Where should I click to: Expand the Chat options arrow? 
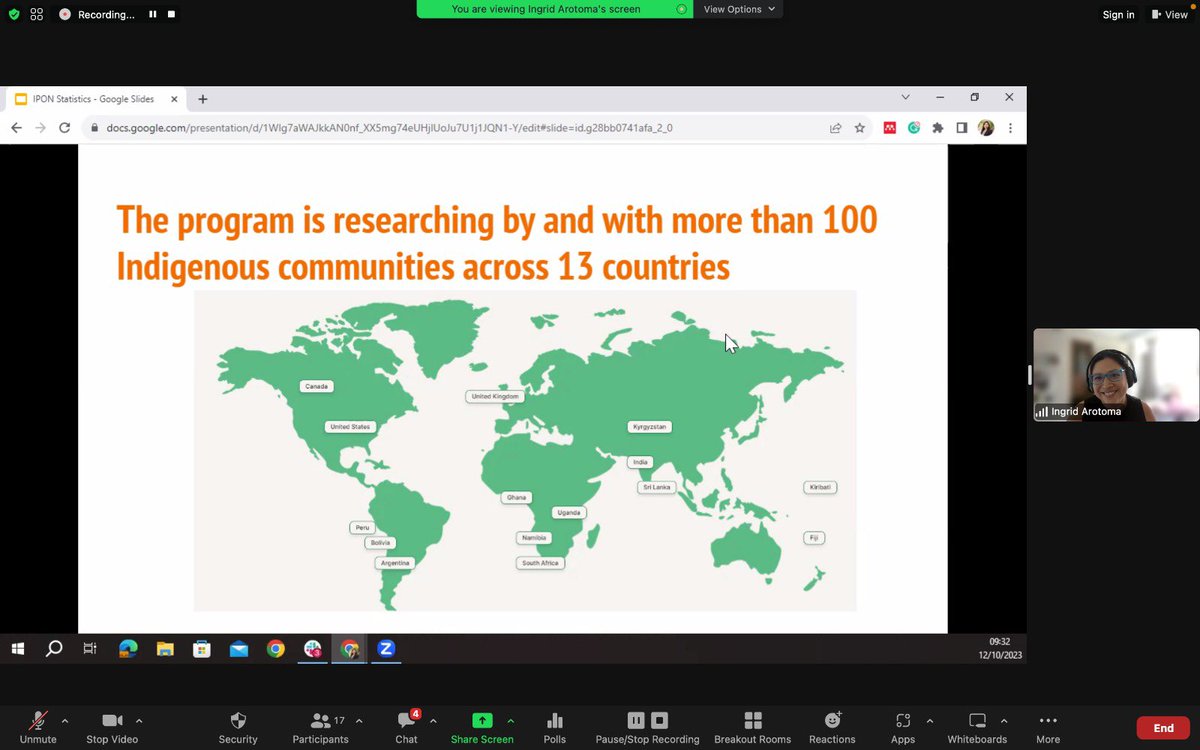click(x=434, y=720)
